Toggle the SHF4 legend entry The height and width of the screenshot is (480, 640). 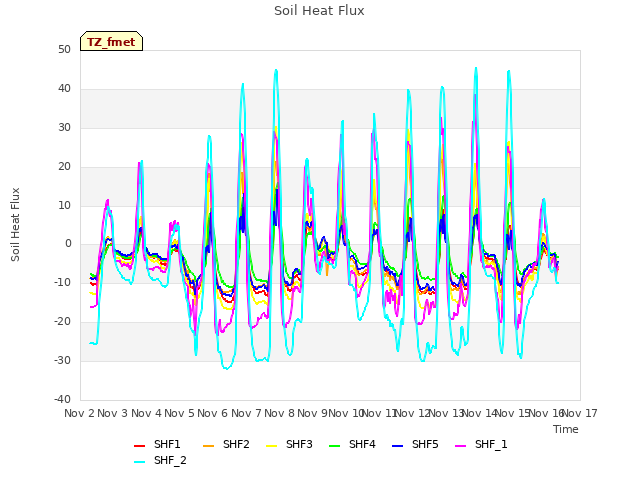click(352, 444)
